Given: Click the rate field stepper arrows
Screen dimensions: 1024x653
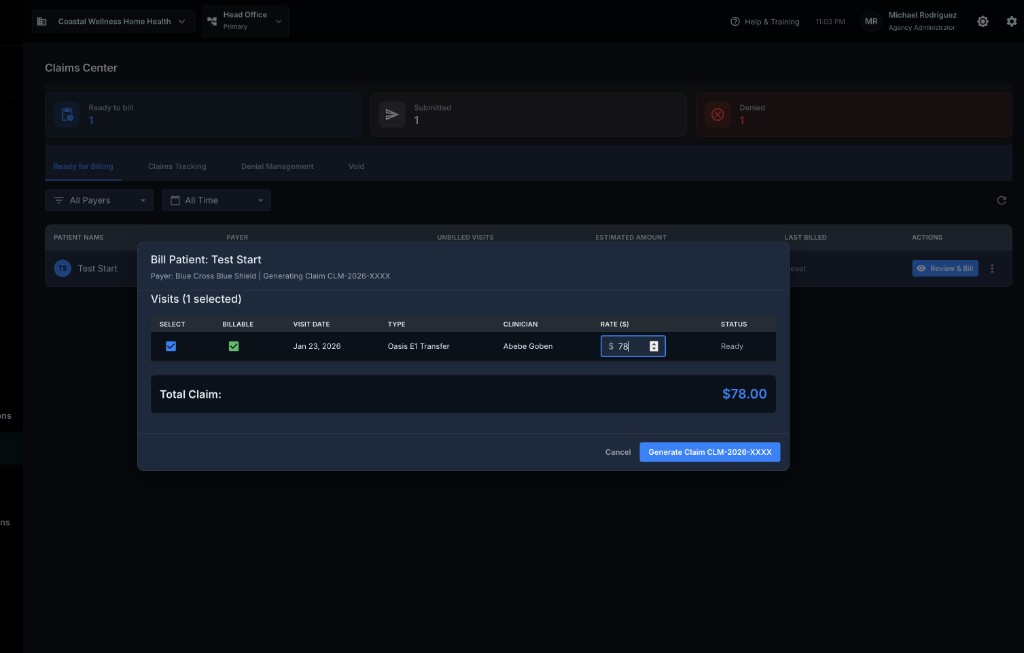Looking at the screenshot, I should click(654, 346).
